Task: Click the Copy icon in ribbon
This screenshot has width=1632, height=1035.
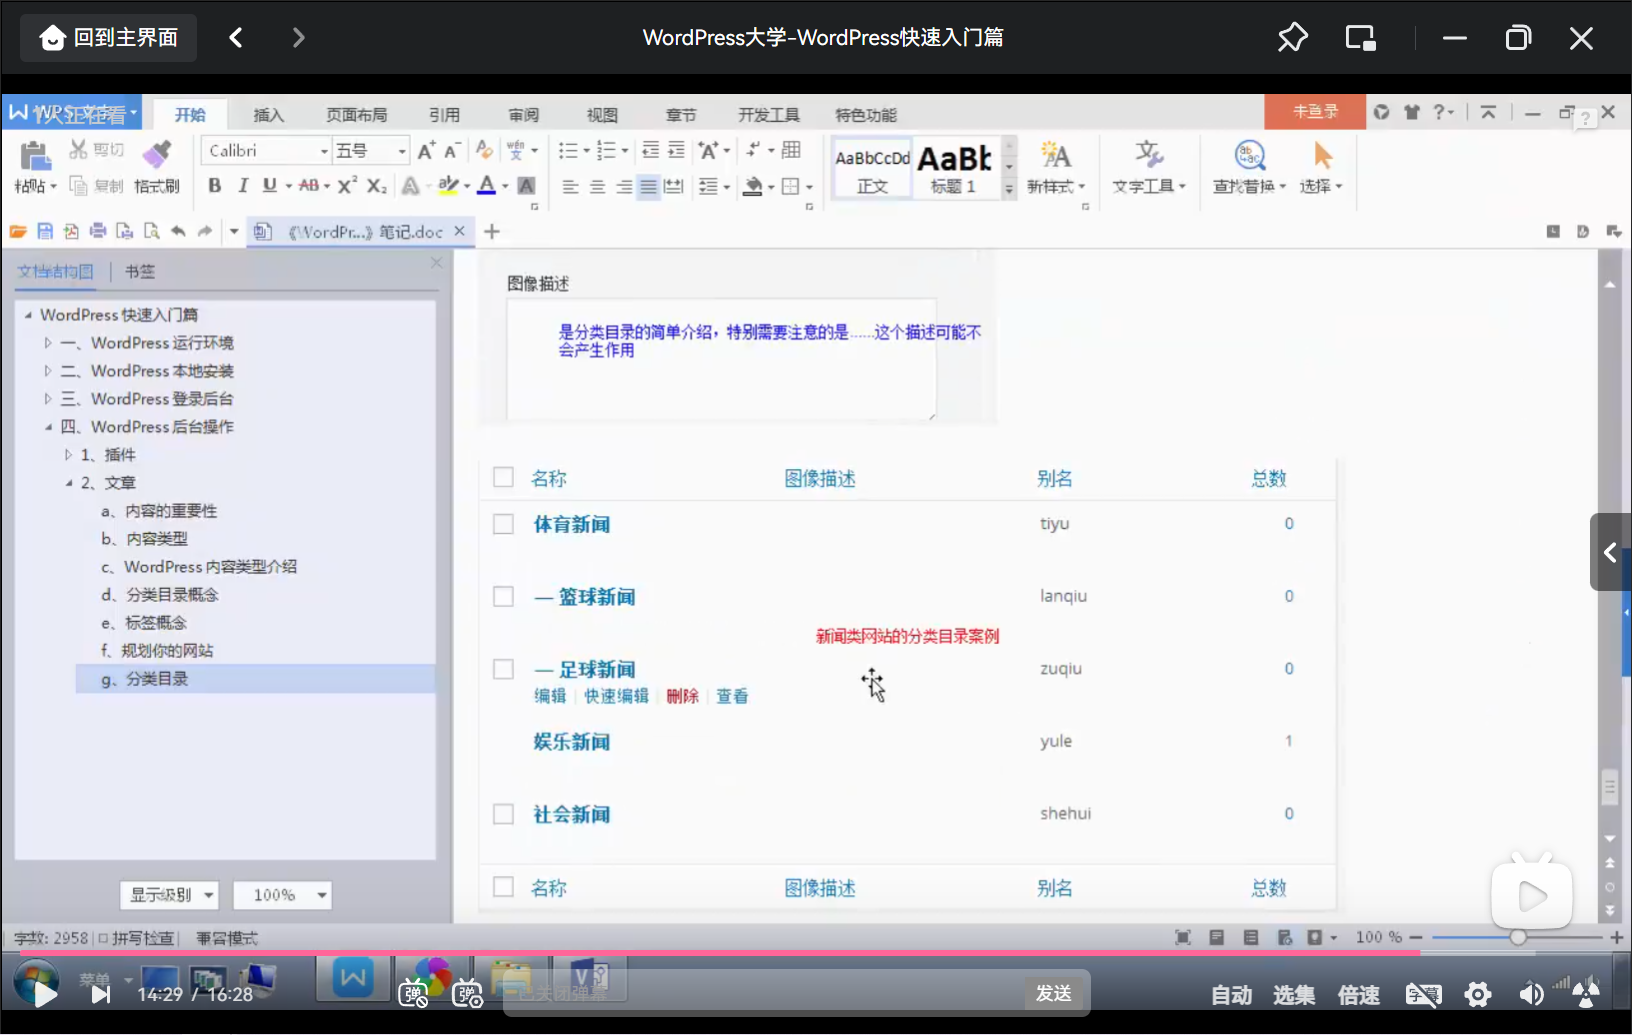Action: 78,185
